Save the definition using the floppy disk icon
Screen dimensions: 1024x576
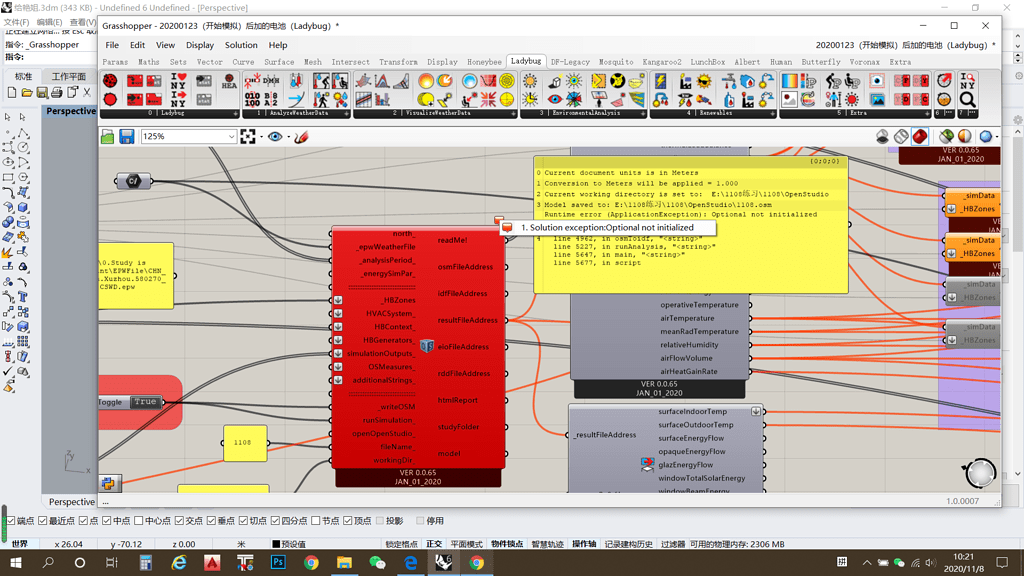click(x=126, y=136)
